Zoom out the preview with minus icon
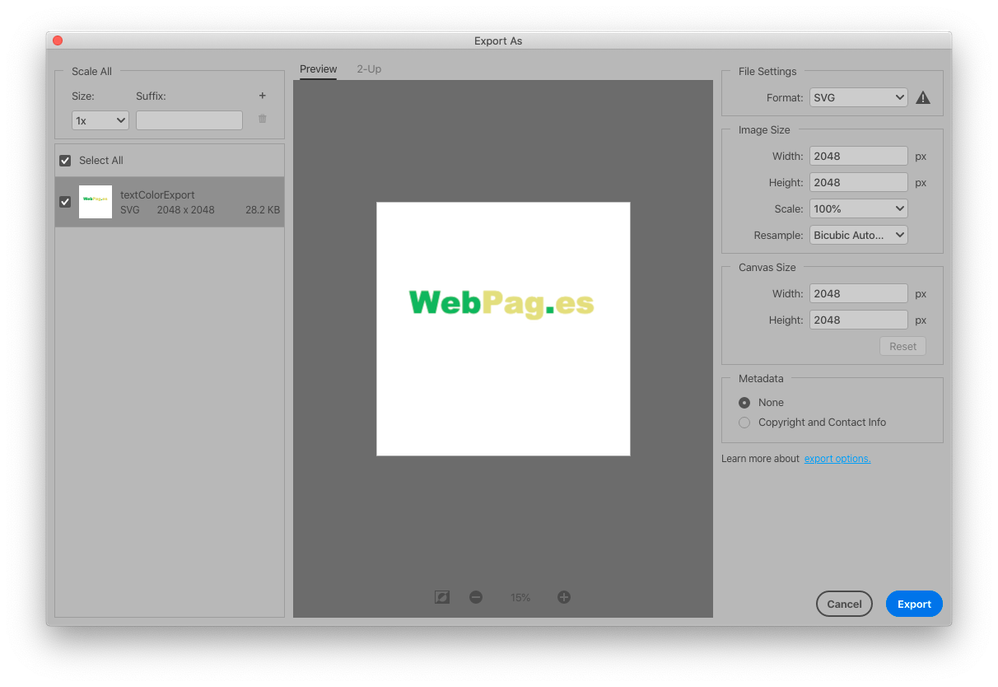This screenshot has height=687, width=998. [x=476, y=597]
